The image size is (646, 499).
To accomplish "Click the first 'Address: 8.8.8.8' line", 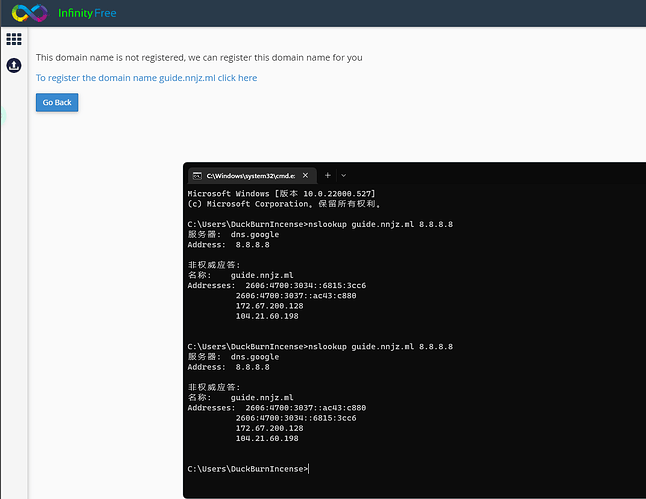I will point(228,244).
